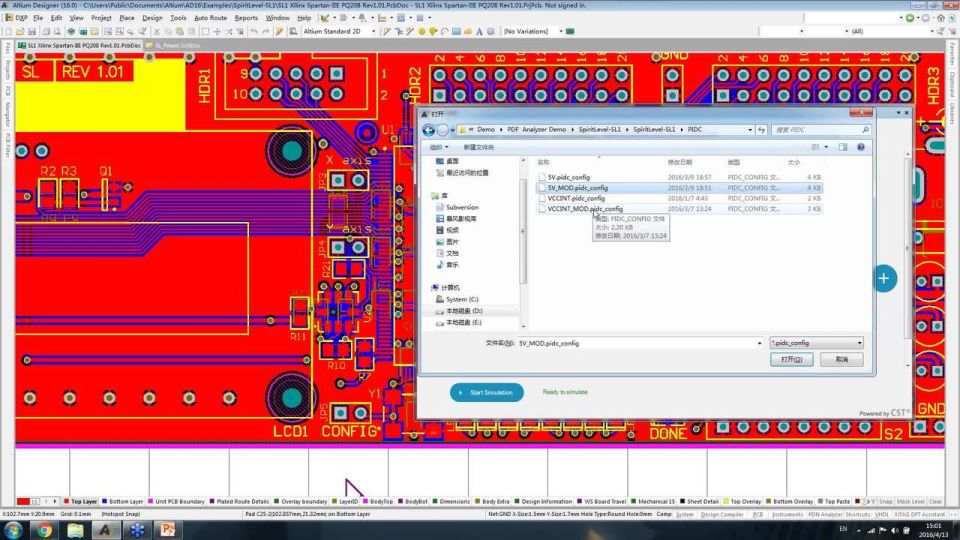
Task: Click the Cross probe toolbar icon
Action: [x=279, y=31]
